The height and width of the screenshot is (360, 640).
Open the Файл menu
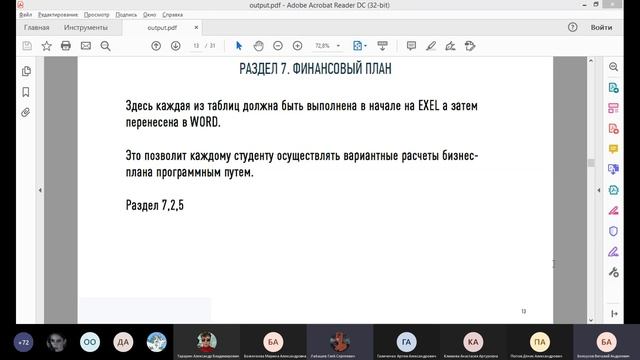[x=25, y=15]
